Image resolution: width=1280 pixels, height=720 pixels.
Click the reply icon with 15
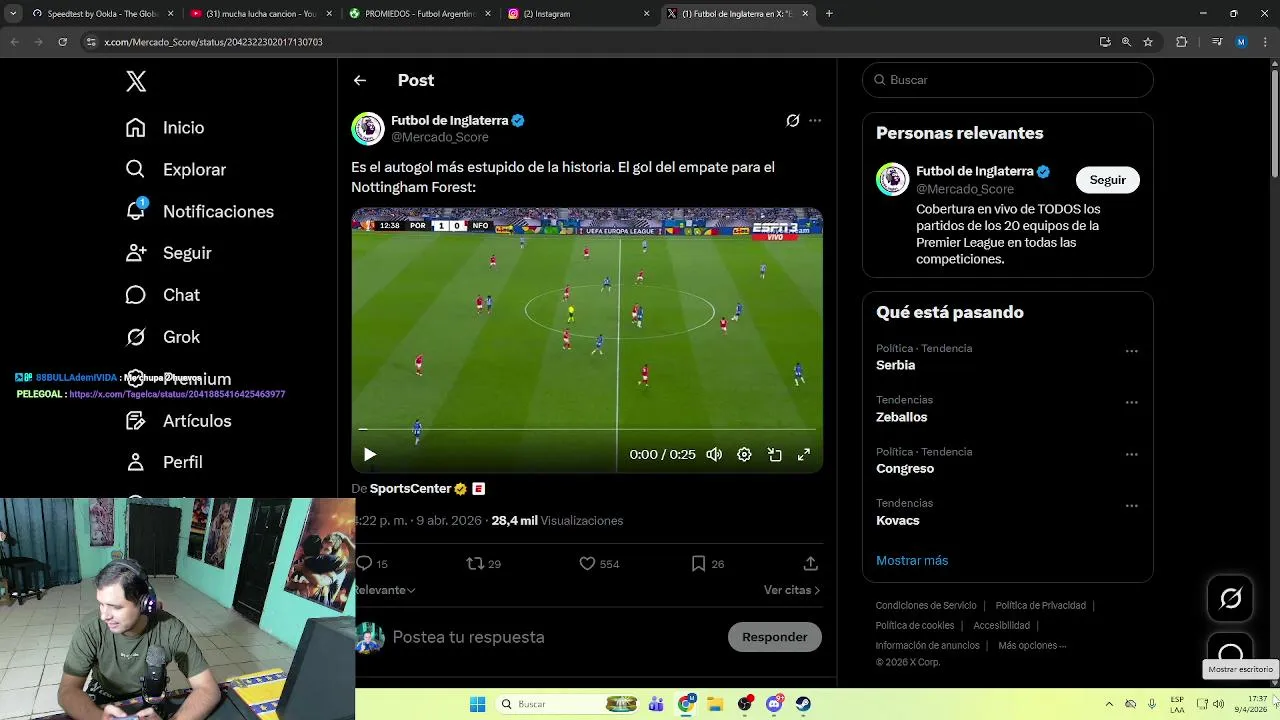[x=365, y=564]
